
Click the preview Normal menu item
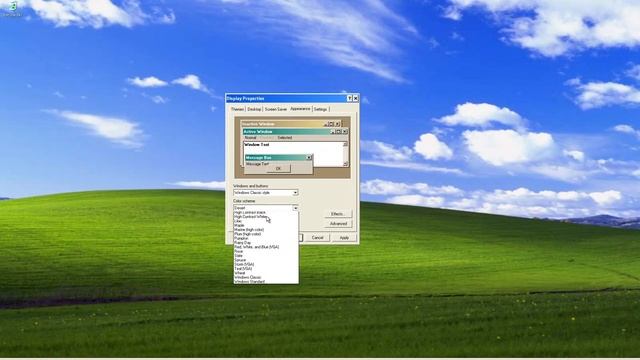coord(250,138)
